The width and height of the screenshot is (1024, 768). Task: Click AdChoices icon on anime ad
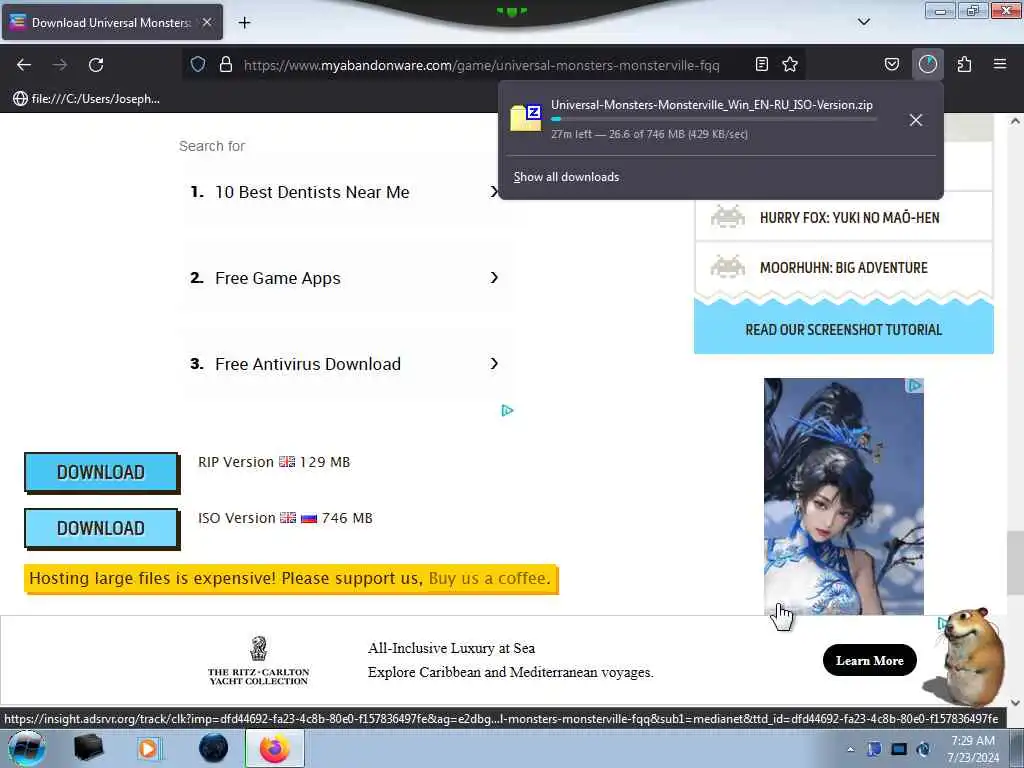pos(915,385)
